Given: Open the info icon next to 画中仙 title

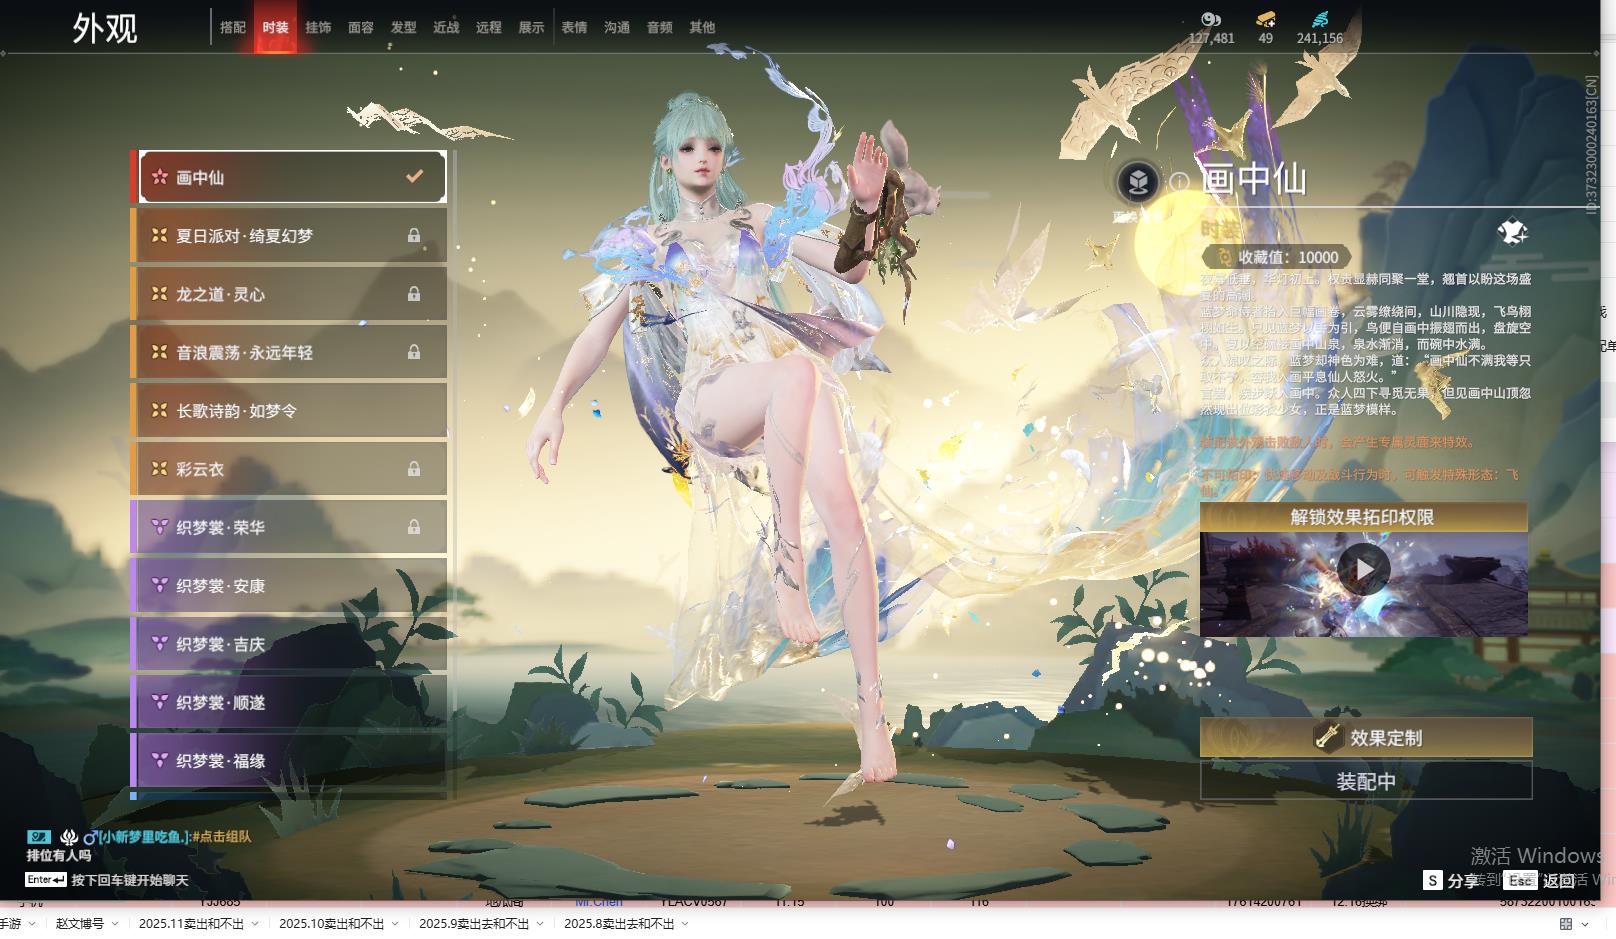Looking at the screenshot, I should pos(1180,182).
